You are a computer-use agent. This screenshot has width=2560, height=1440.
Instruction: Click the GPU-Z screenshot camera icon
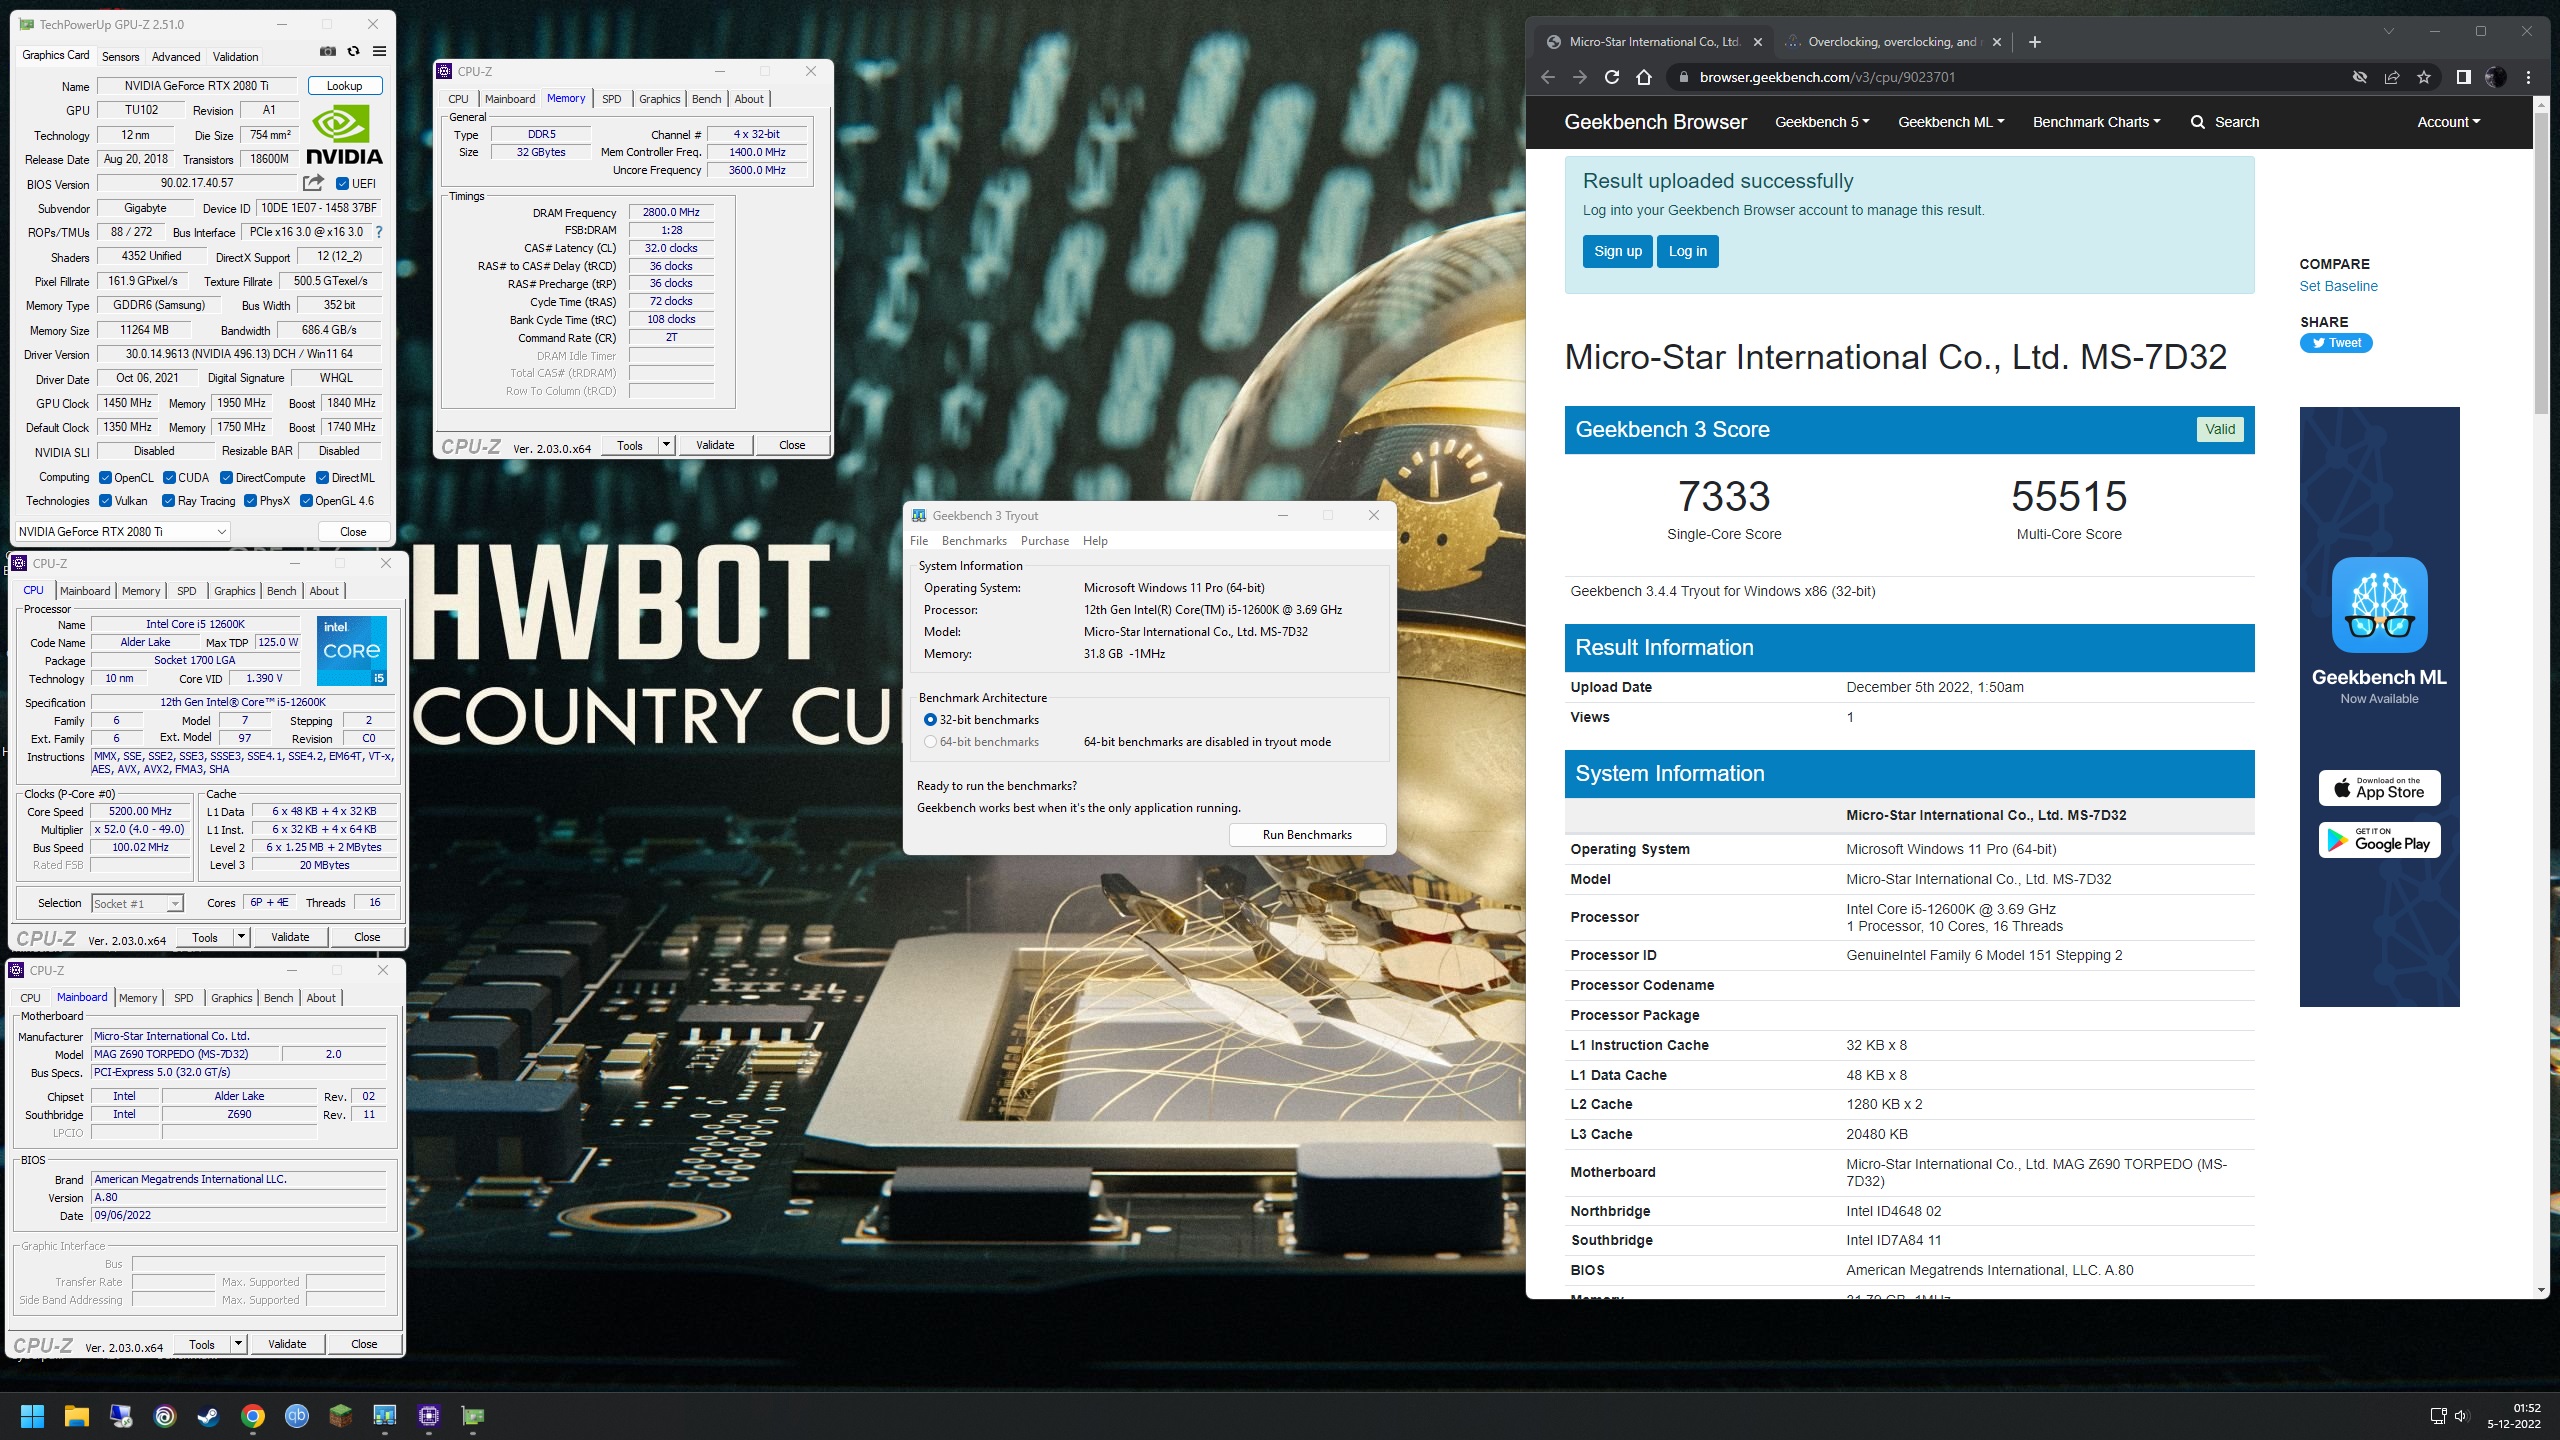[327, 52]
